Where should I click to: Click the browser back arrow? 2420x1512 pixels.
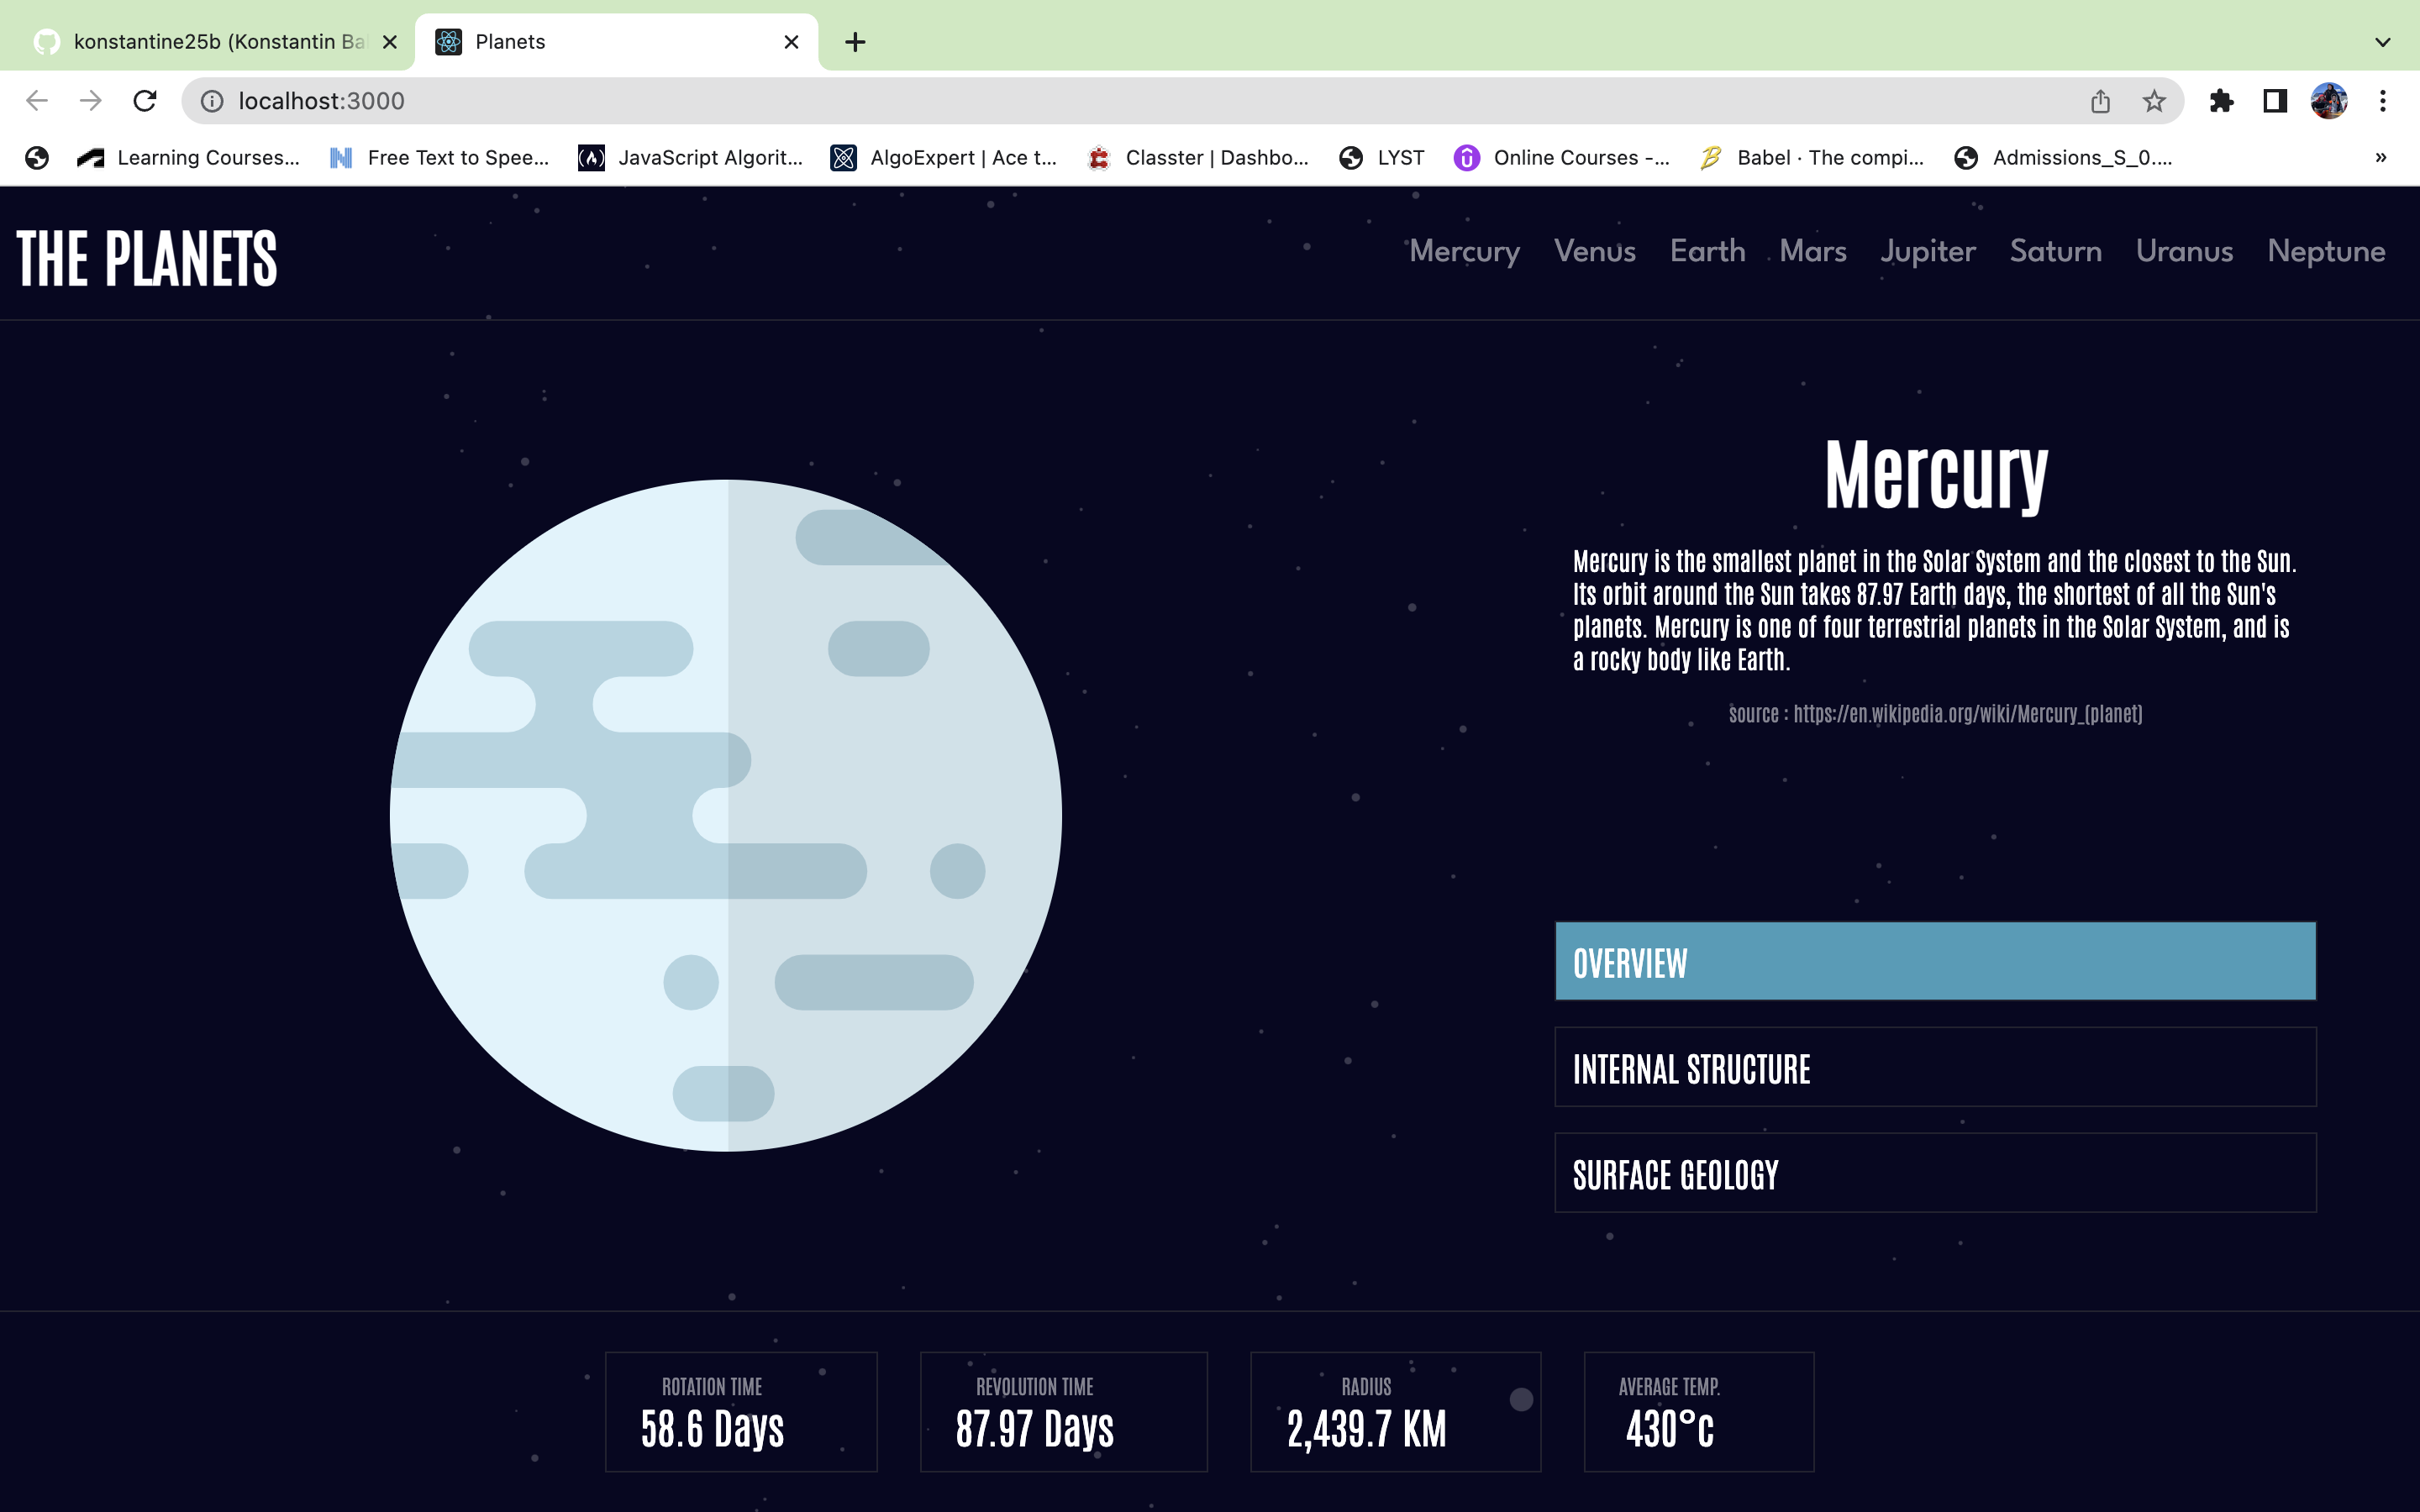[37, 101]
